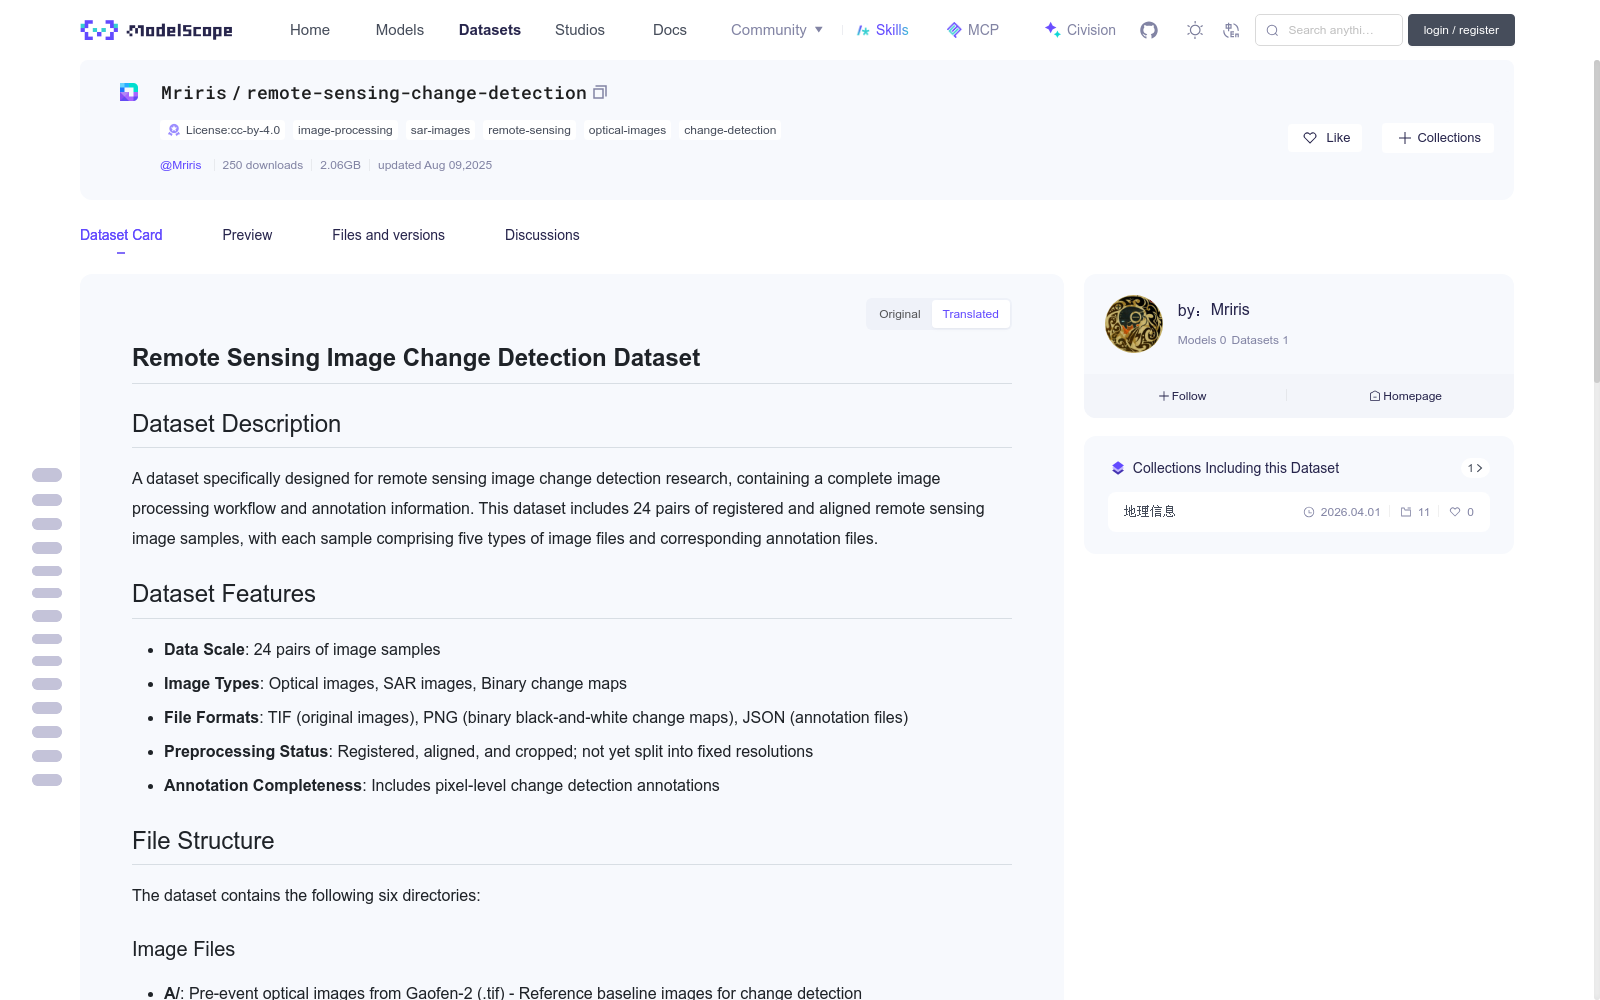Switch to the Preview tab
The image size is (1600, 1000).
pos(247,235)
